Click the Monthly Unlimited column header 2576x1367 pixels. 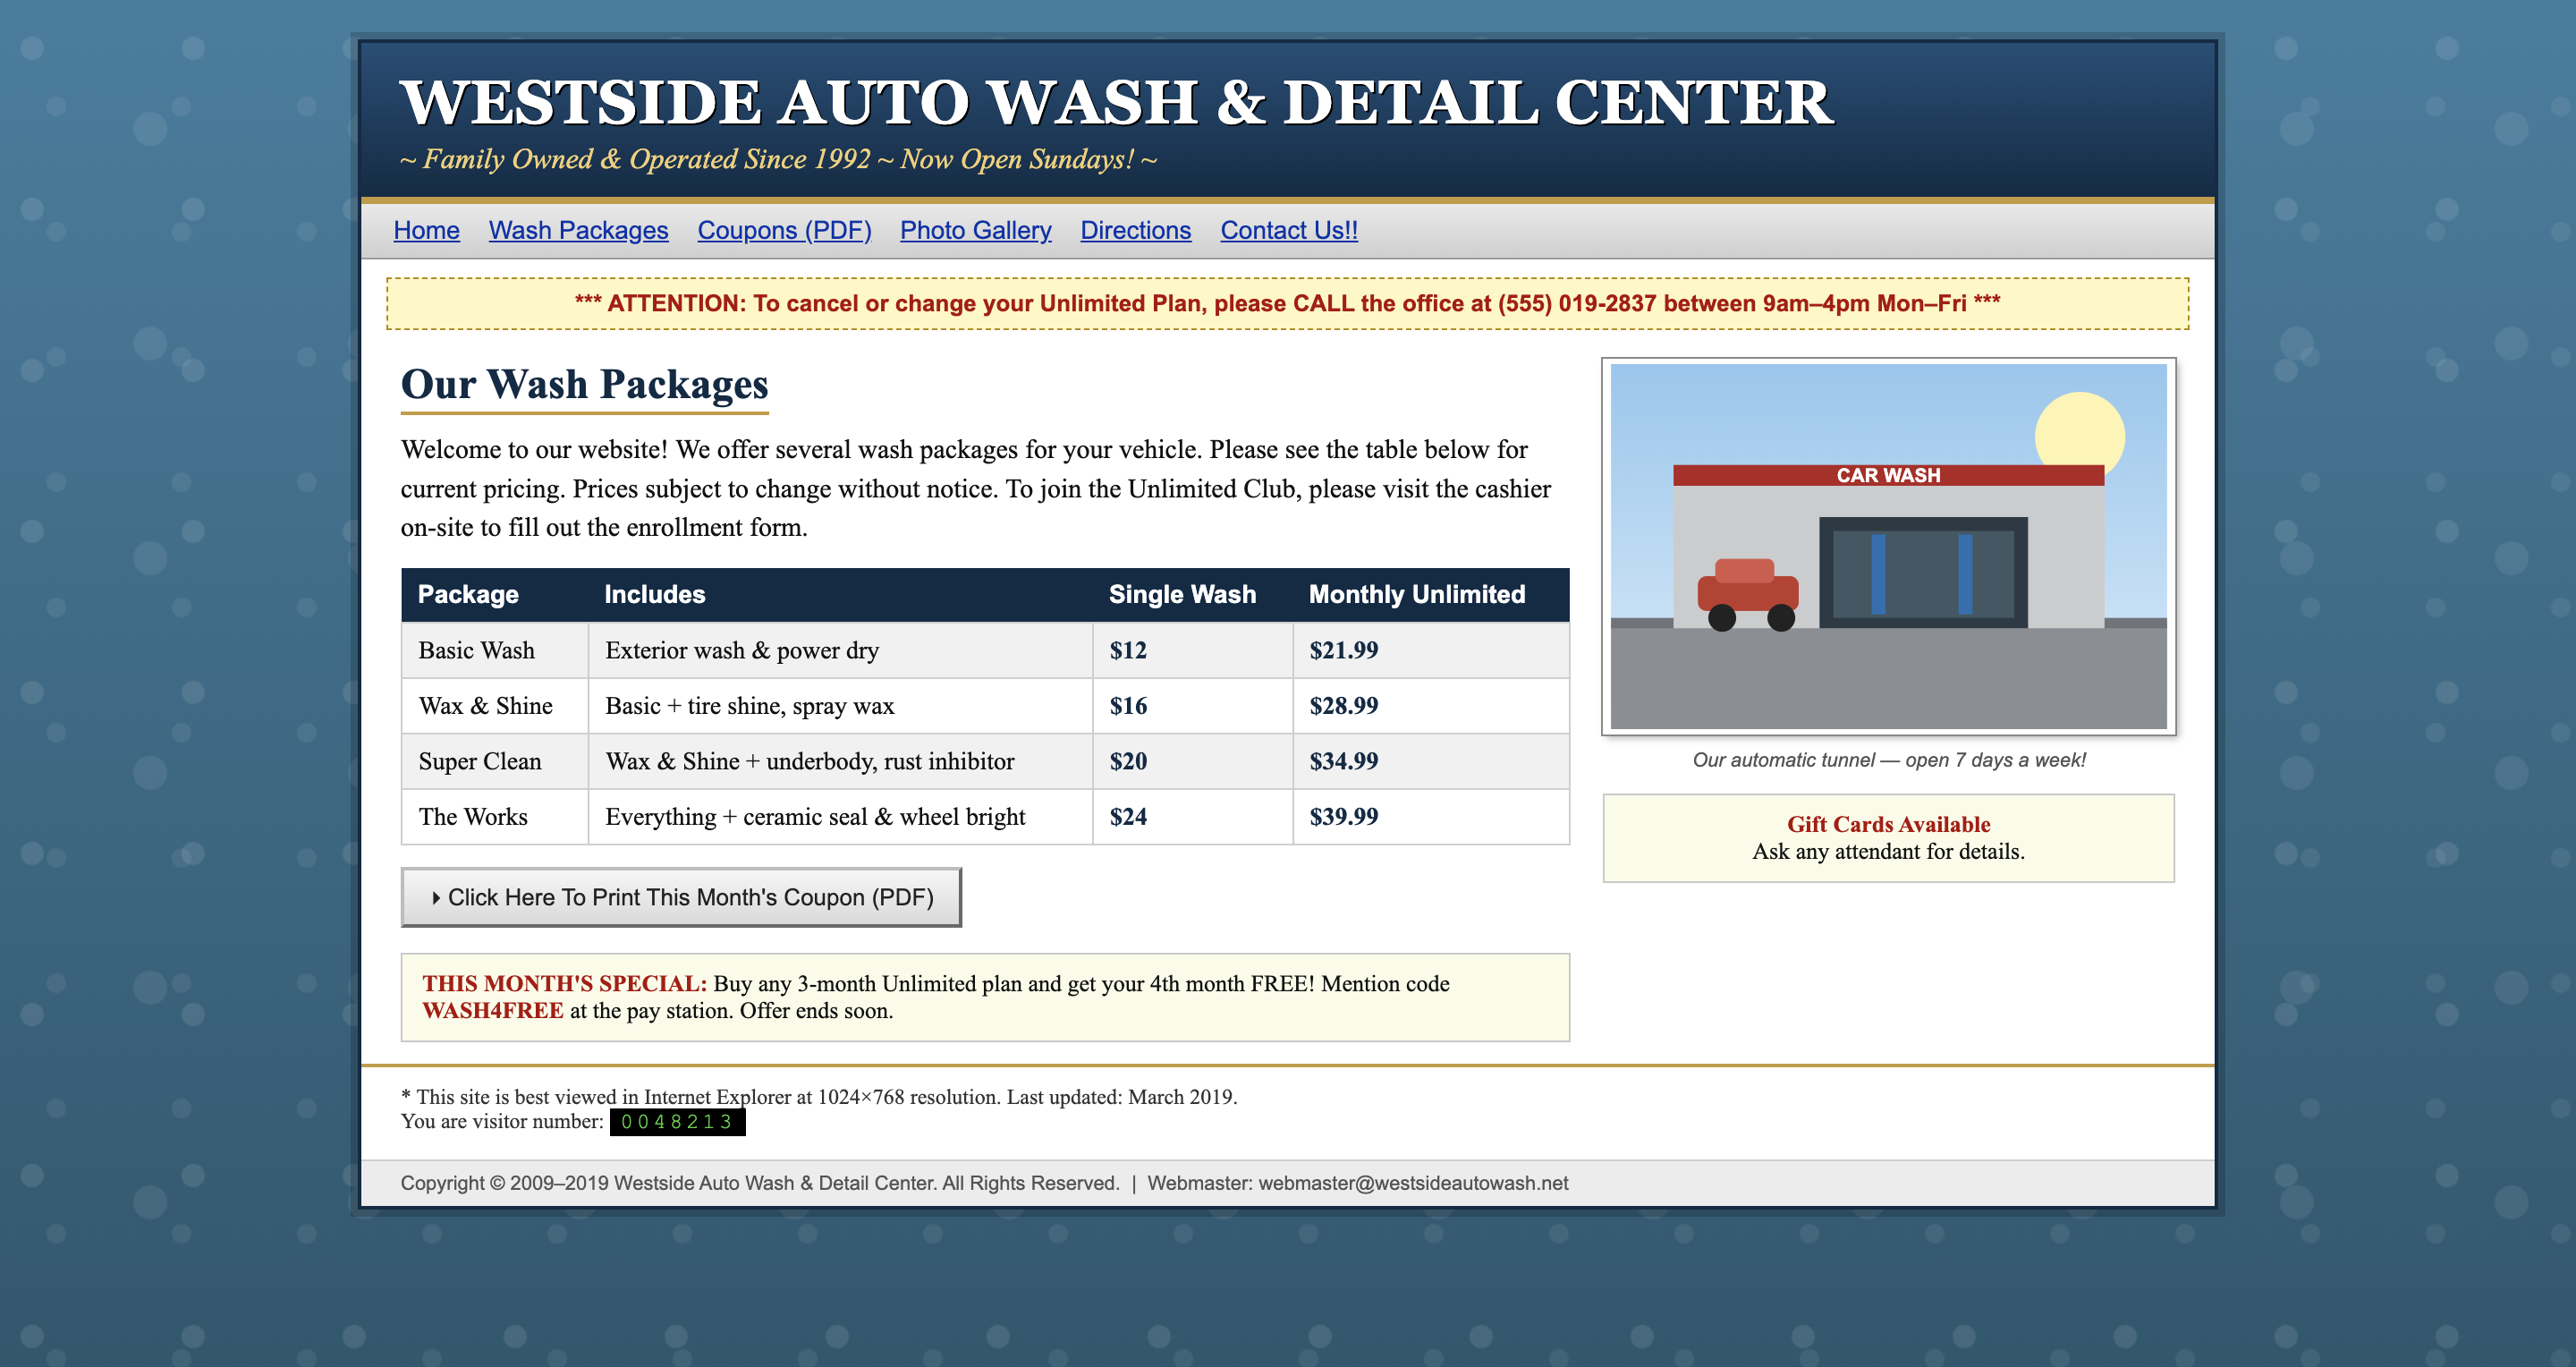[x=1416, y=594]
